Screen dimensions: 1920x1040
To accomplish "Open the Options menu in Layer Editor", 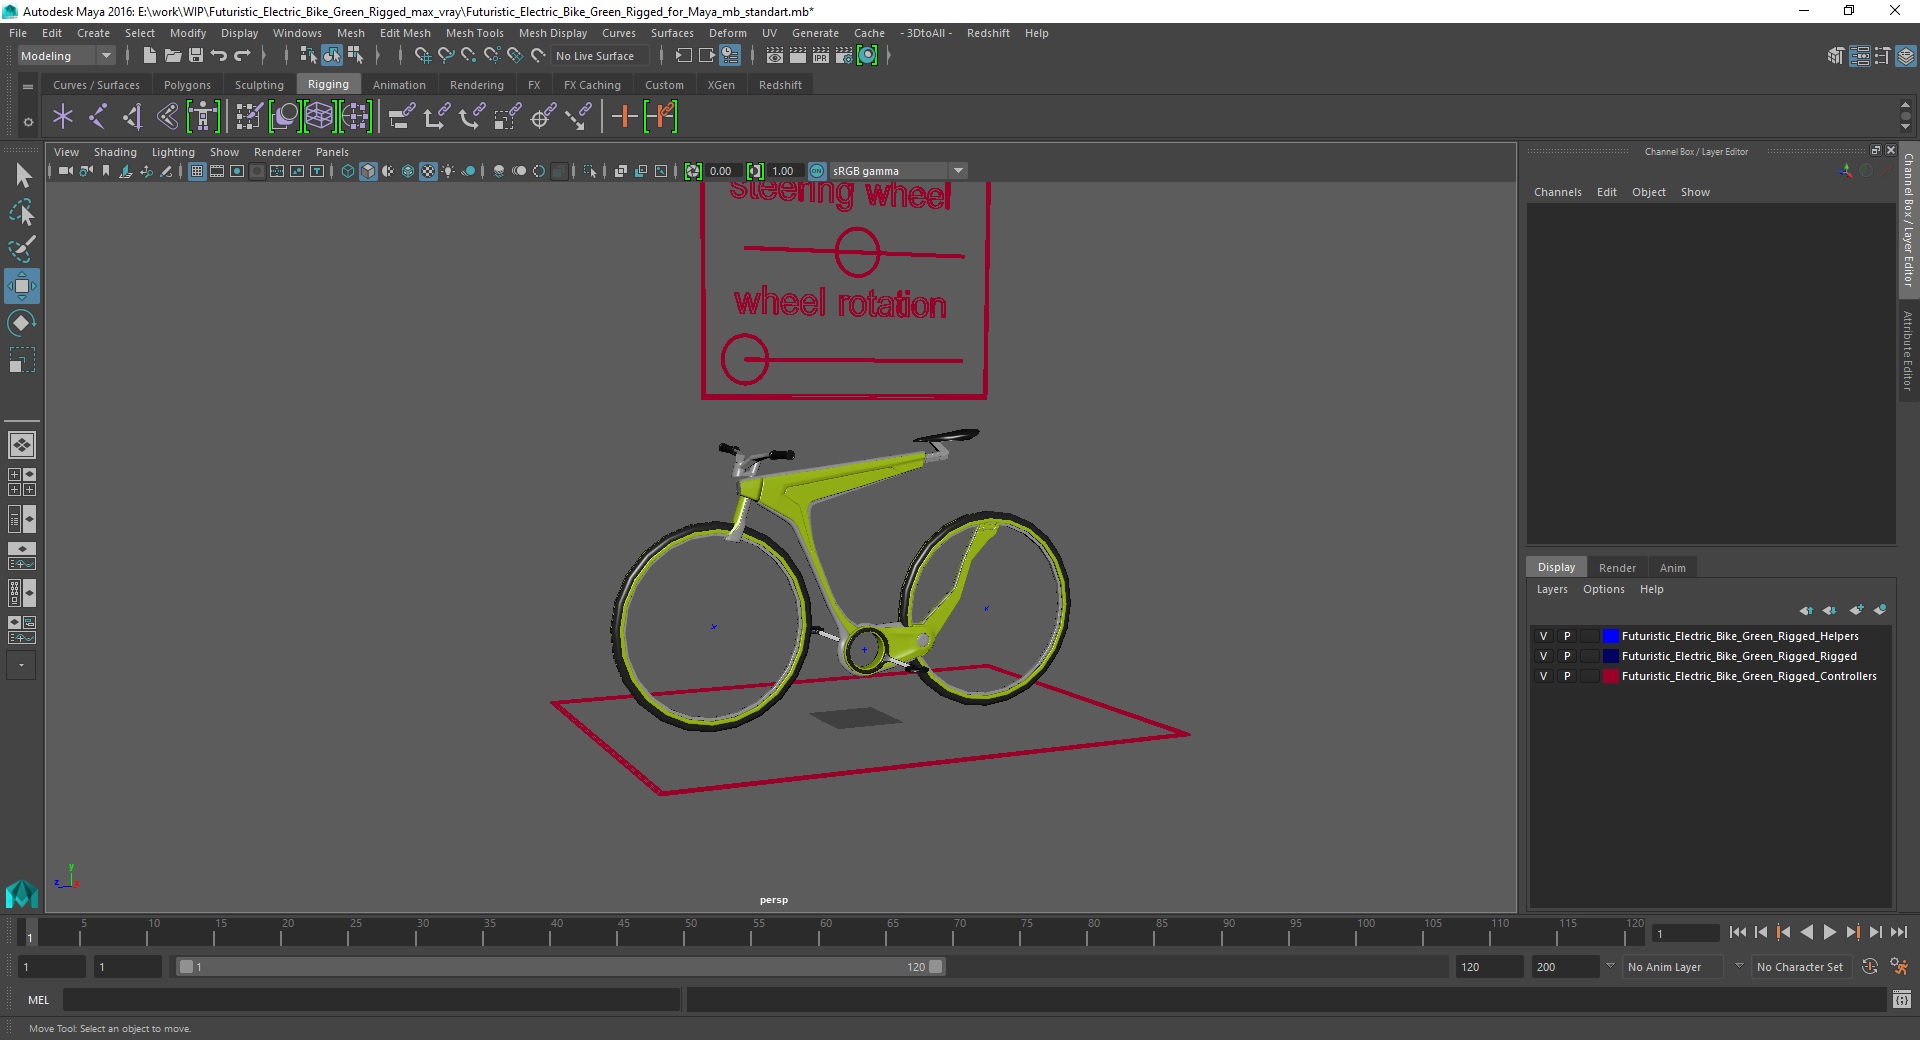I will (x=1603, y=589).
